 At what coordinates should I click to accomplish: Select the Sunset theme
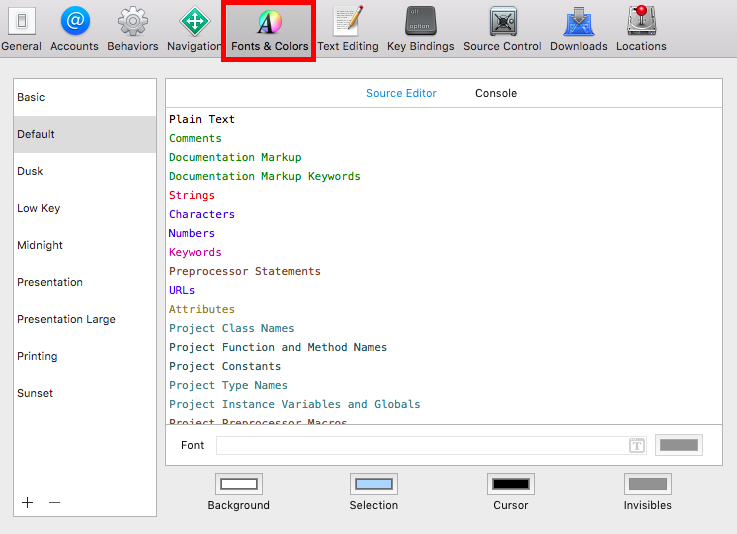tap(85, 393)
